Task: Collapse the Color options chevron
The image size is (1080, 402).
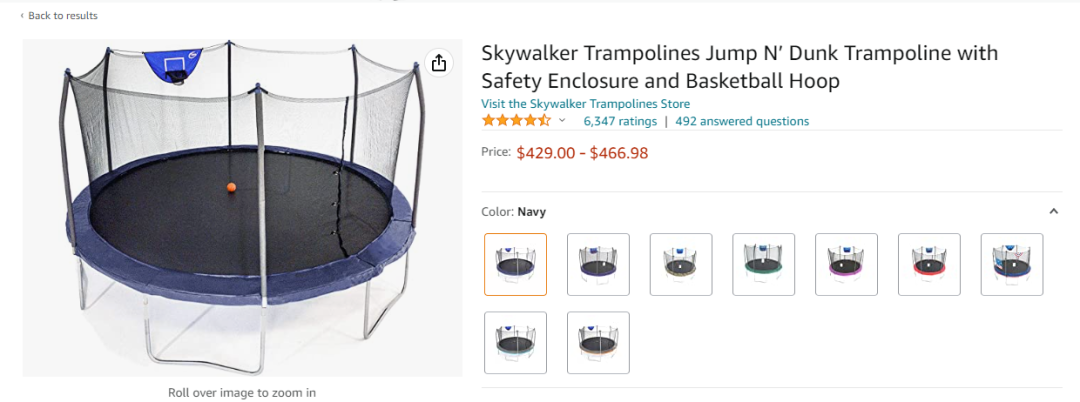Action: [1053, 211]
